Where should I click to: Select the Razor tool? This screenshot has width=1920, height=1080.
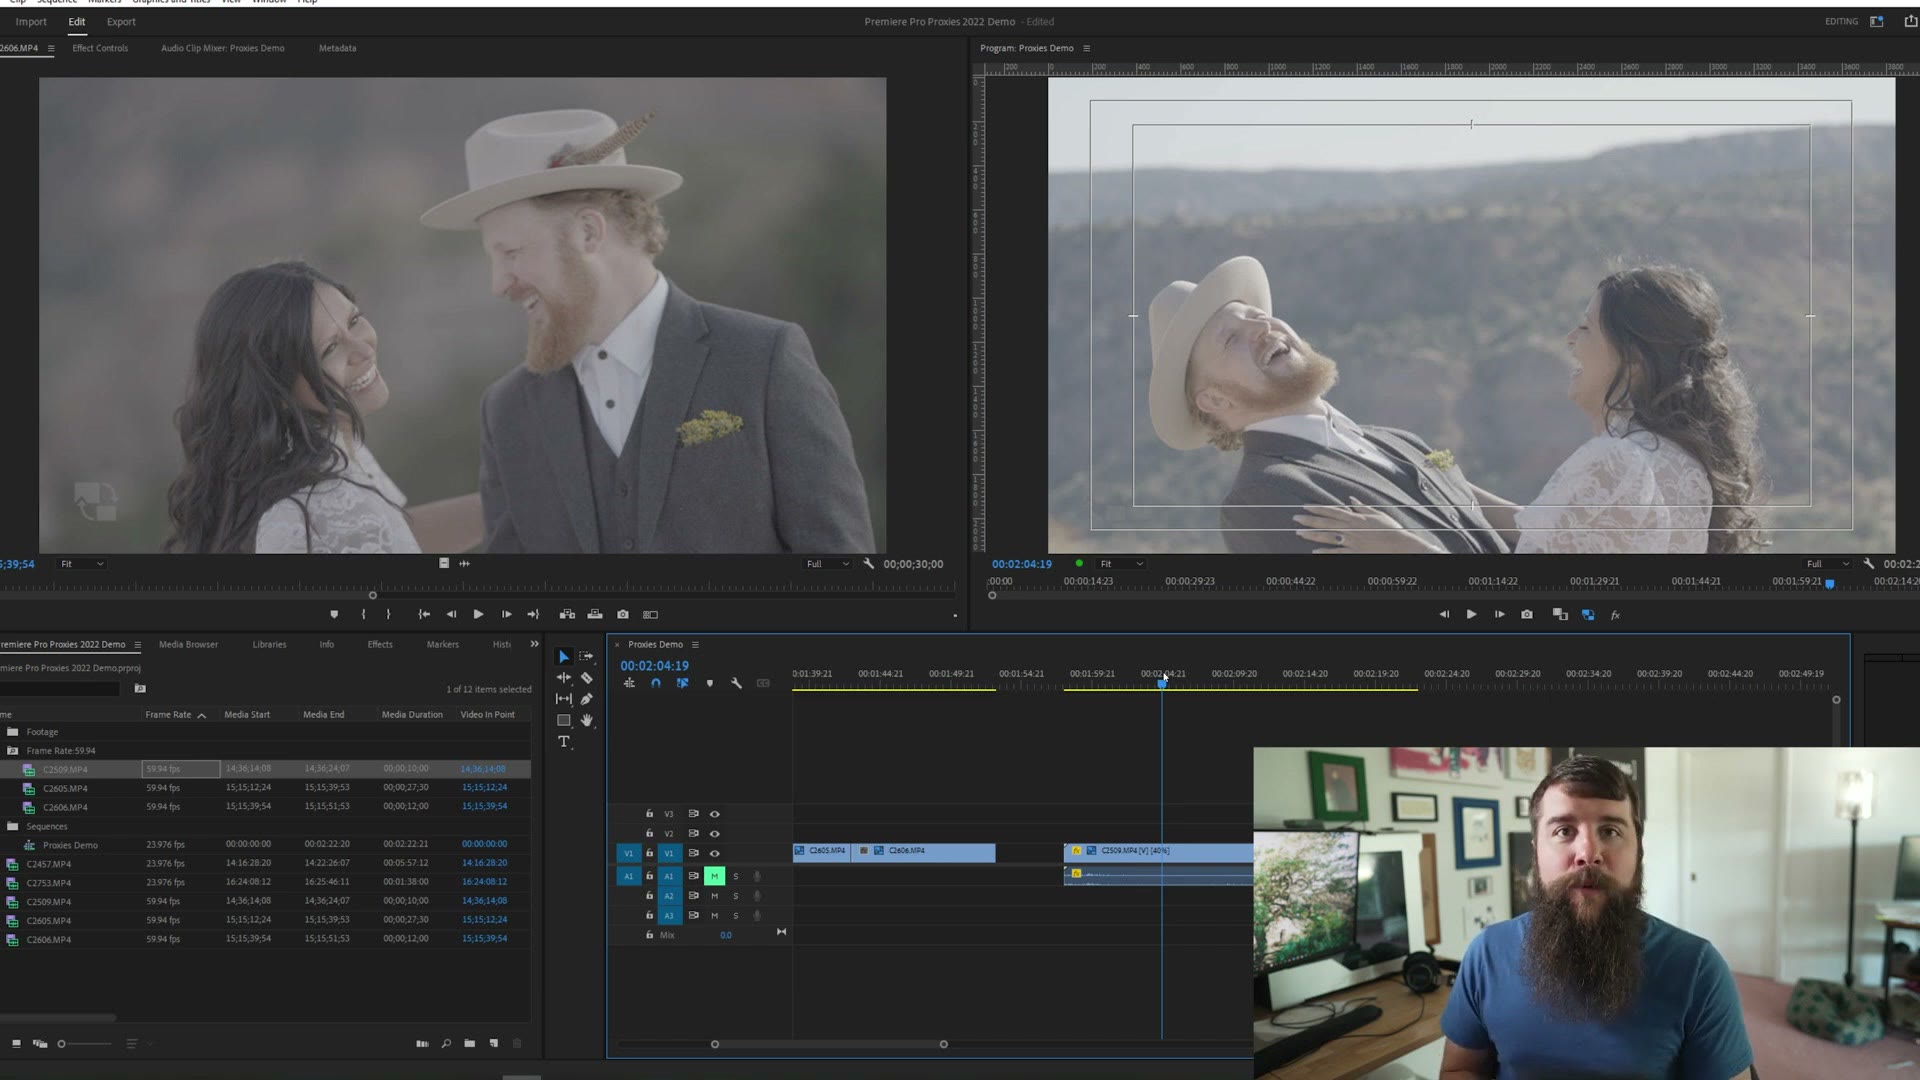click(x=587, y=678)
